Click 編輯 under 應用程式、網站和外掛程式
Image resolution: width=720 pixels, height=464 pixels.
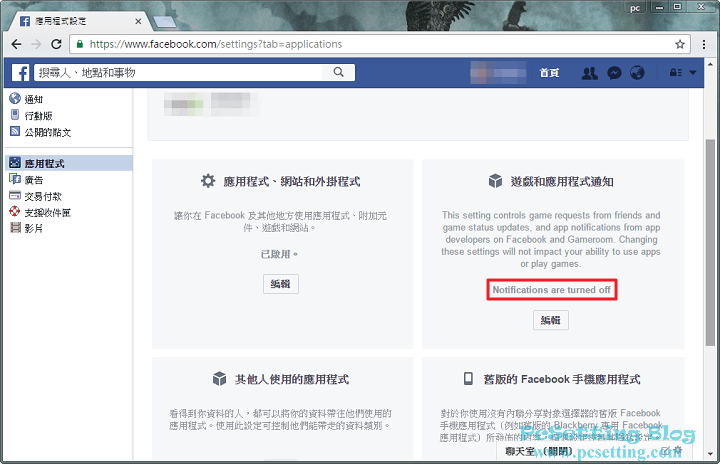tap(280, 284)
